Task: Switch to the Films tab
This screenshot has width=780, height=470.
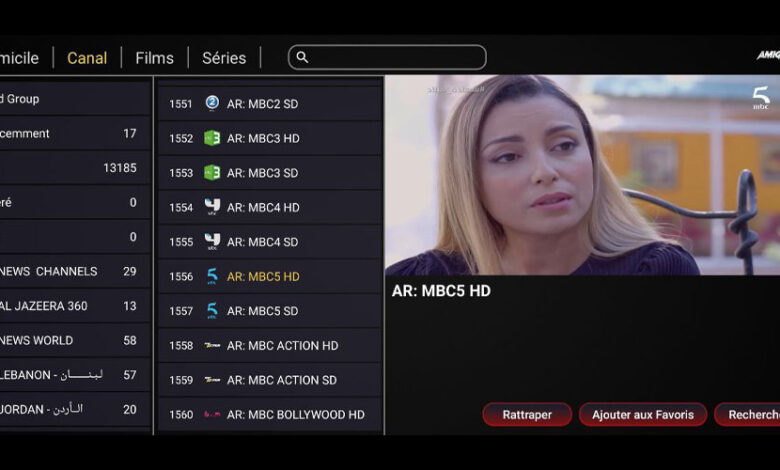Action: coord(155,58)
